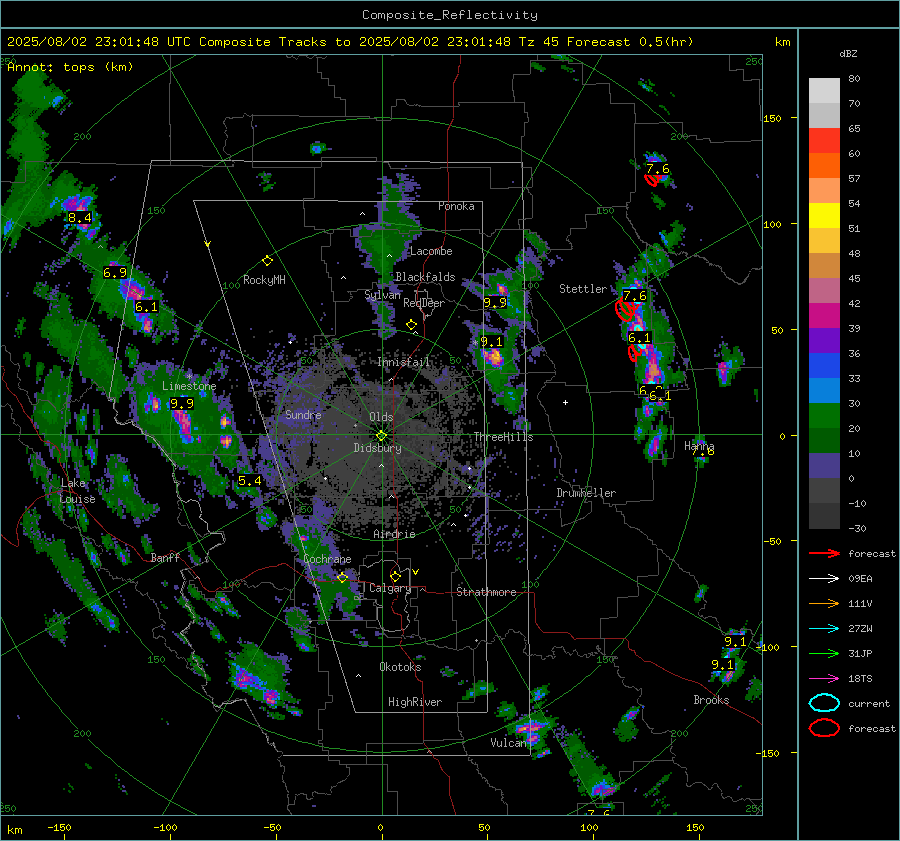
Task: Click the cyan 27ZW arrow icon
Action: (x=824, y=629)
